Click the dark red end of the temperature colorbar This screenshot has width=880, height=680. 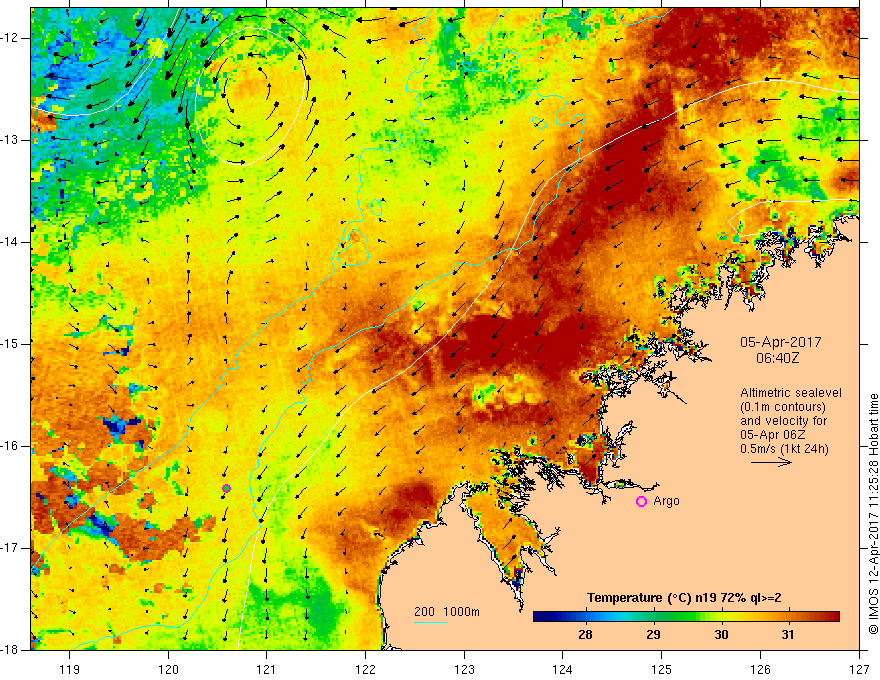pyautogui.click(x=829, y=617)
